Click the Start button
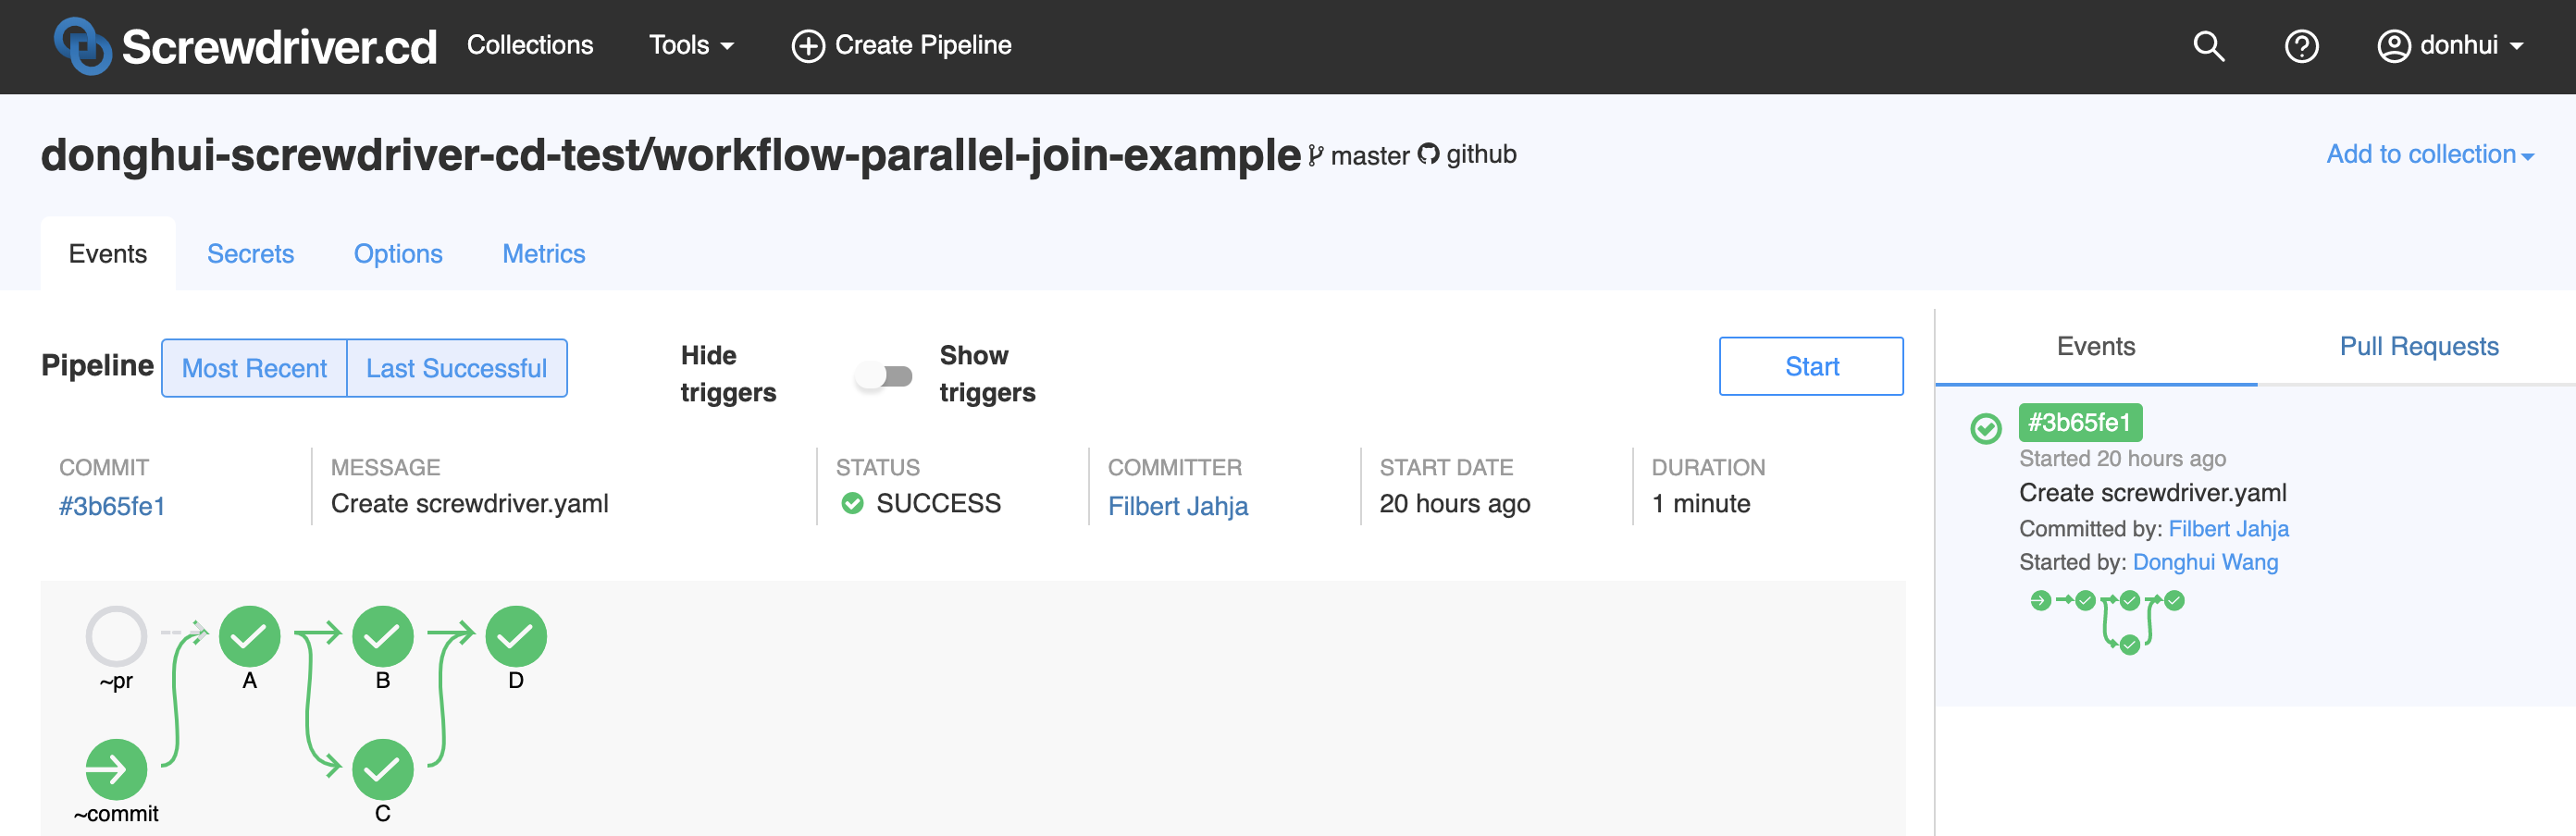The image size is (2576, 836). tap(1811, 366)
